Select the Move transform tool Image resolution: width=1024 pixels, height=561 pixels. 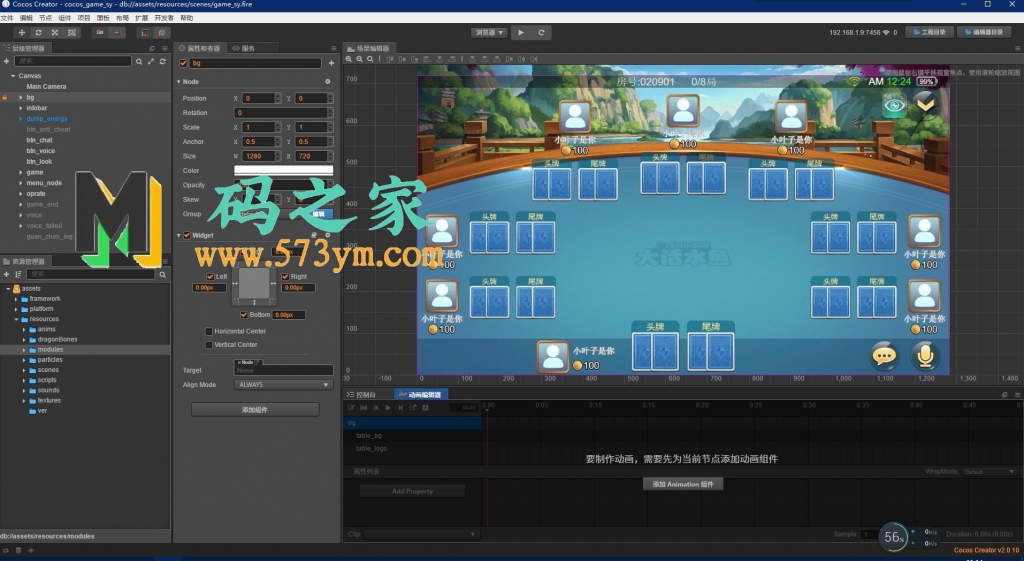pyautogui.click(x=22, y=33)
